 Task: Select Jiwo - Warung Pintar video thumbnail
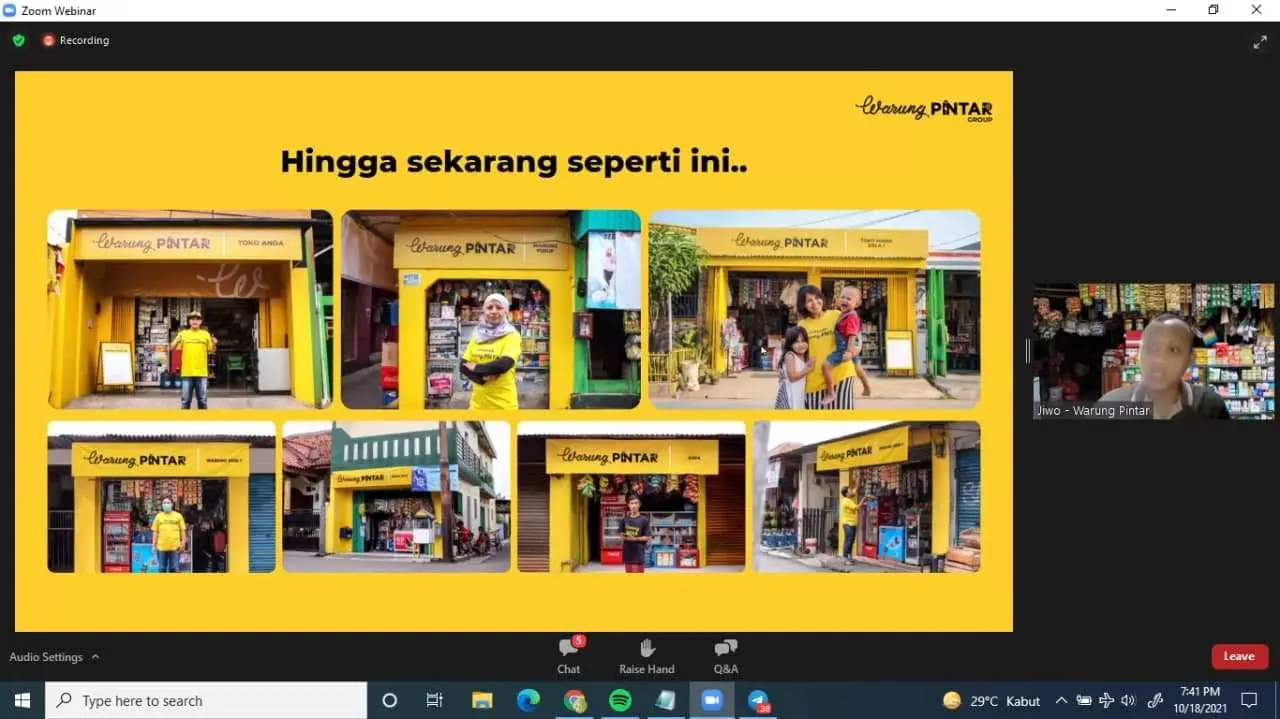(1152, 350)
